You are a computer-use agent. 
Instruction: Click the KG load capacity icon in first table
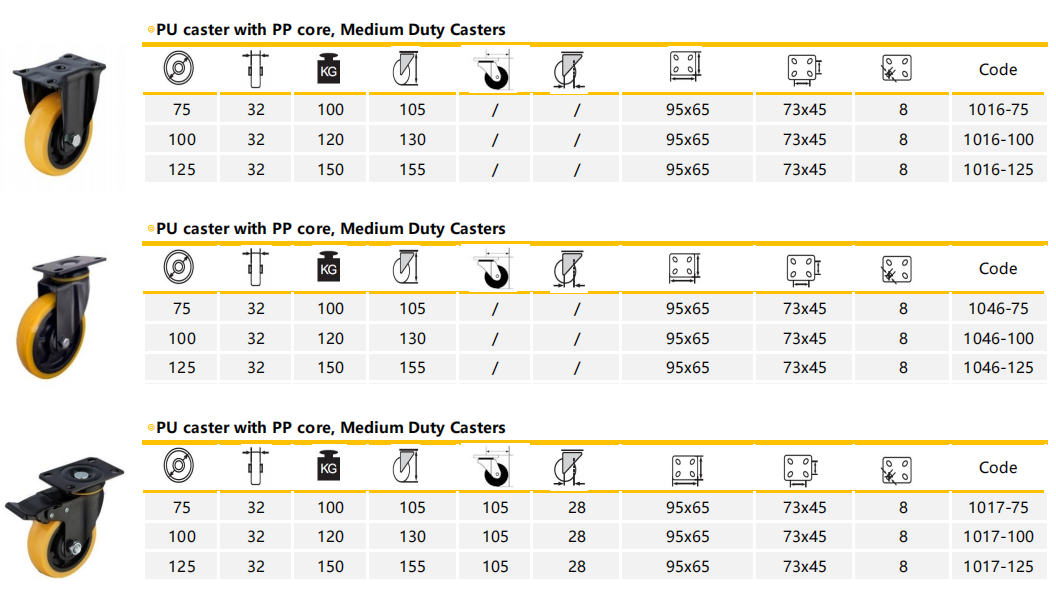pyautogui.click(x=330, y=69)
